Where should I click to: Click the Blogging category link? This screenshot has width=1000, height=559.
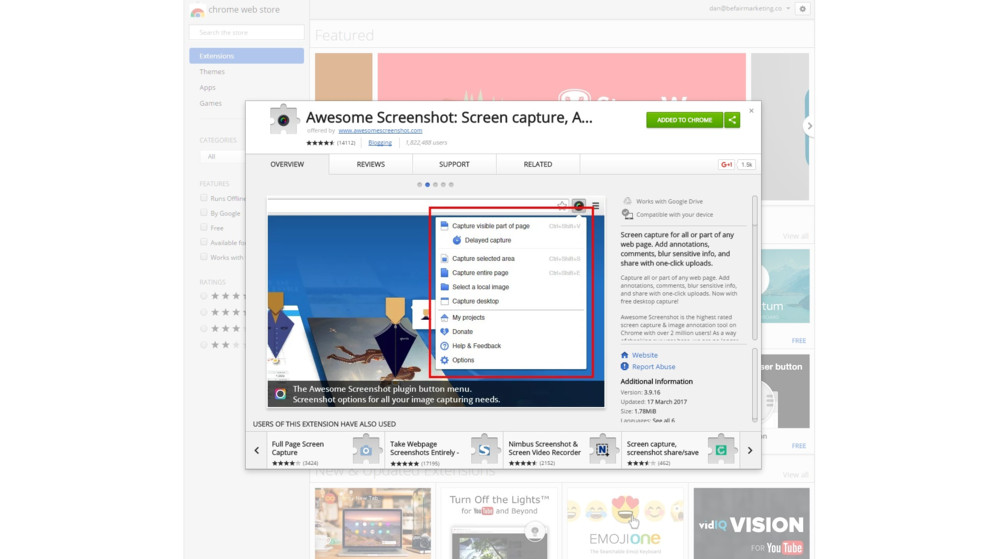(380, 143)
